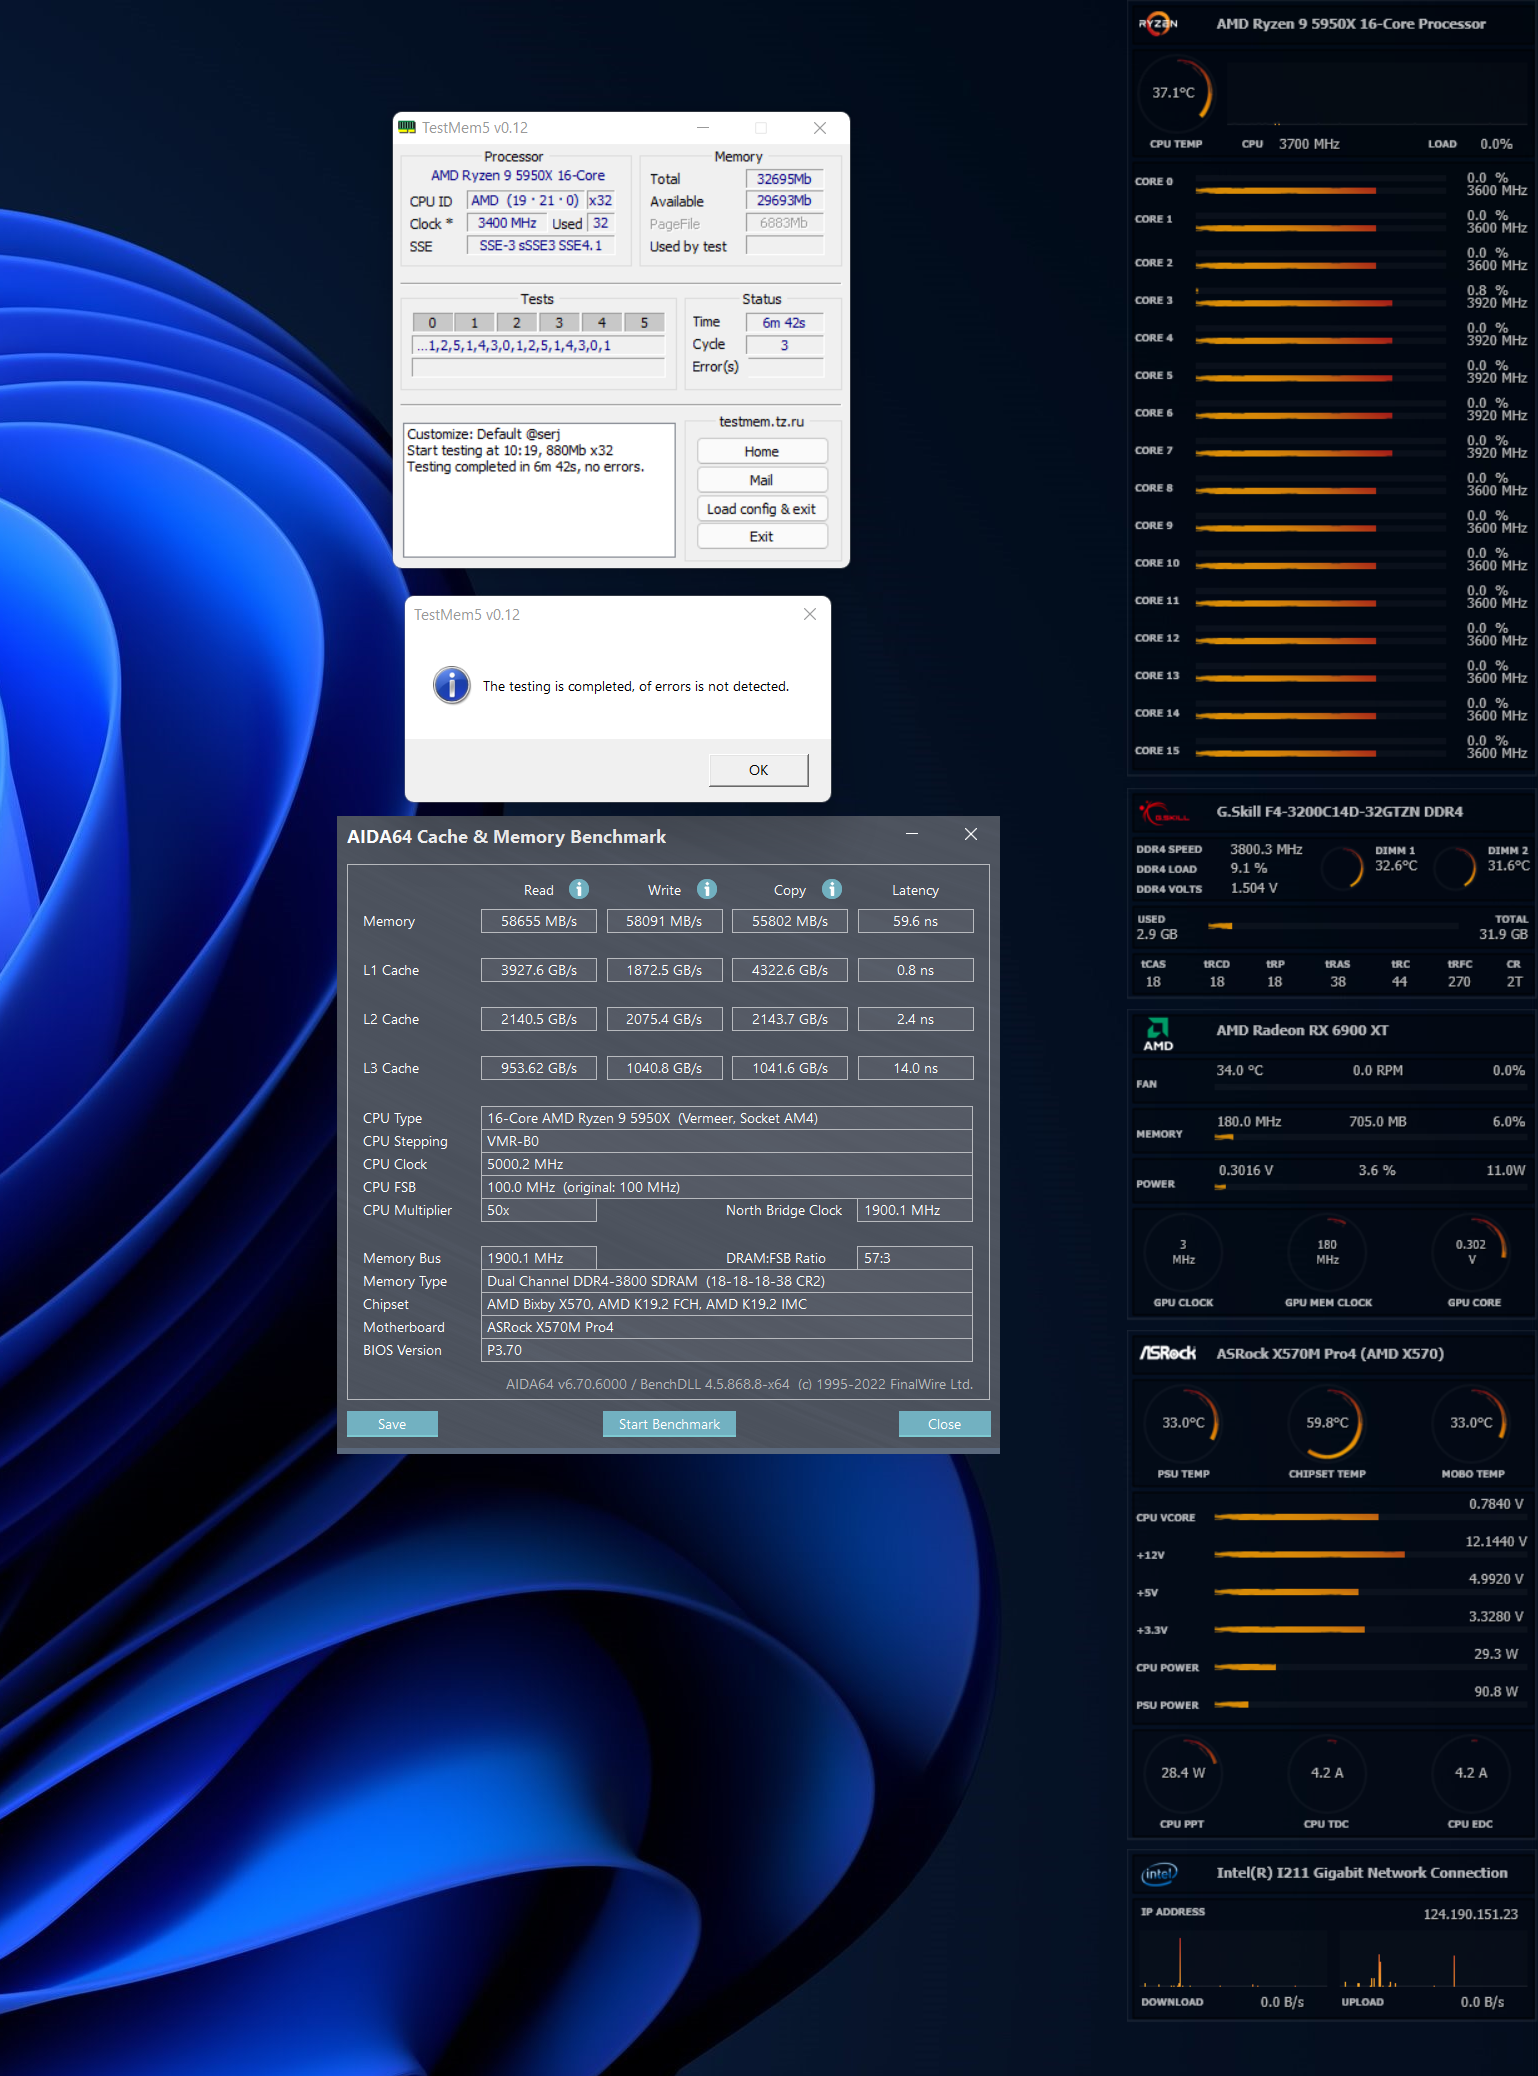Click the BIOS Version P3.70 field

726,1350
